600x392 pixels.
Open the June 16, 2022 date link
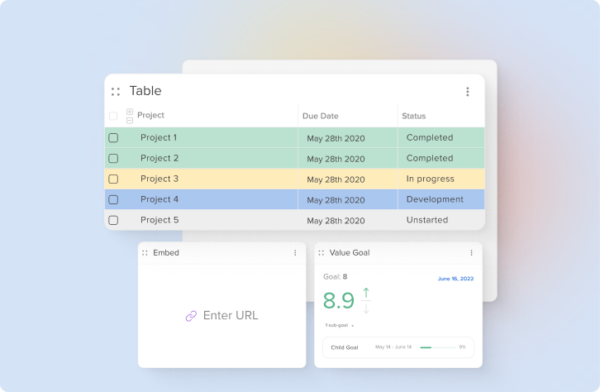click(455, 279)
